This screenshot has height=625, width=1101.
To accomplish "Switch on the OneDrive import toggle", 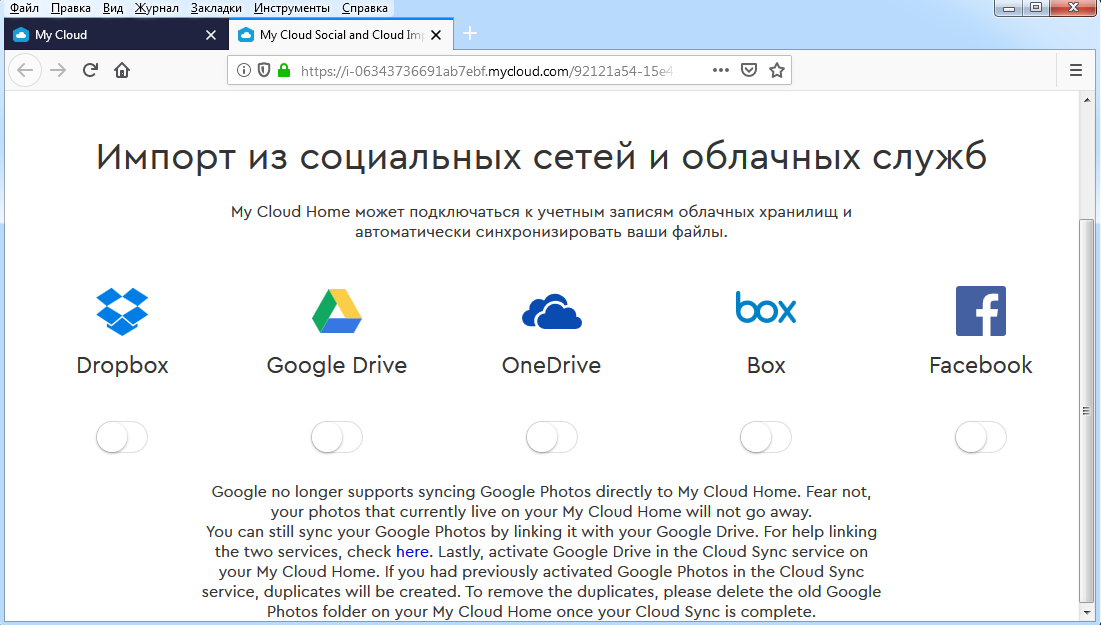I will [x=551, y=438].
